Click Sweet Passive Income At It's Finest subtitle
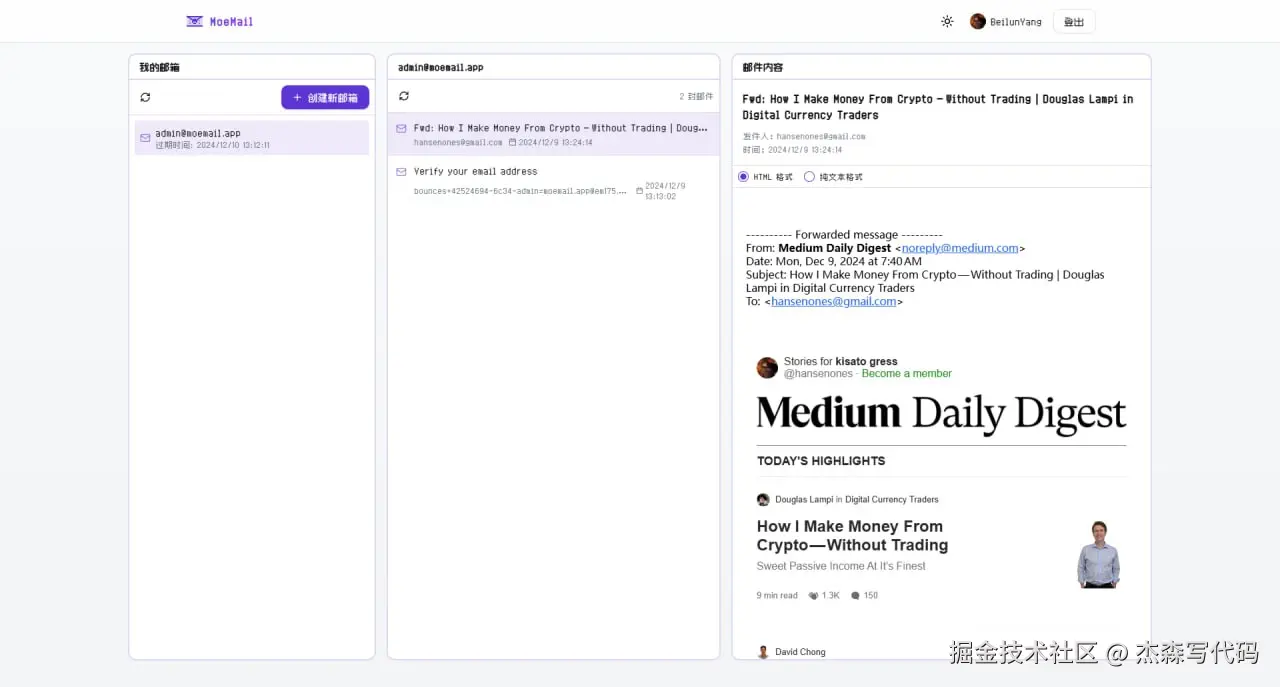The height and width of the screenshot is (687, 1280). [841, 566]
